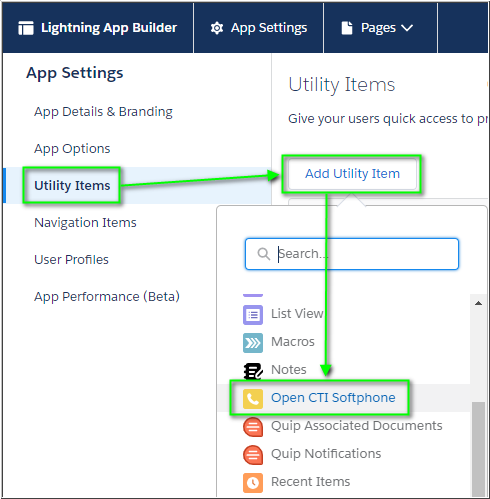Click the Quip Associated Documents icon
Screen dimensions: 490x499
coord(253,427)
